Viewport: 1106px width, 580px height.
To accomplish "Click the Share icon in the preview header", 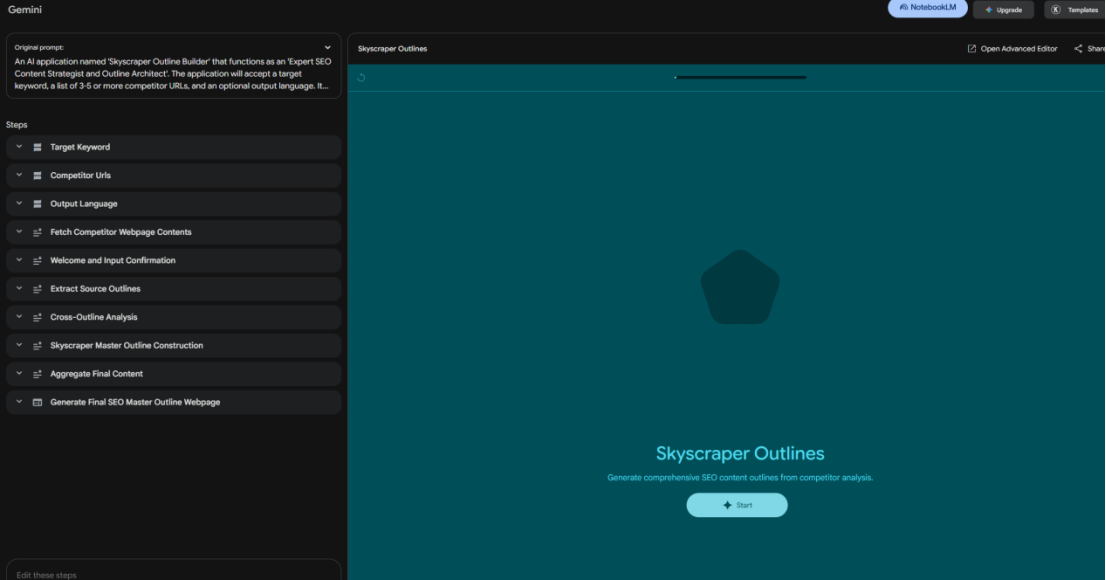I will click(1078, 49).
